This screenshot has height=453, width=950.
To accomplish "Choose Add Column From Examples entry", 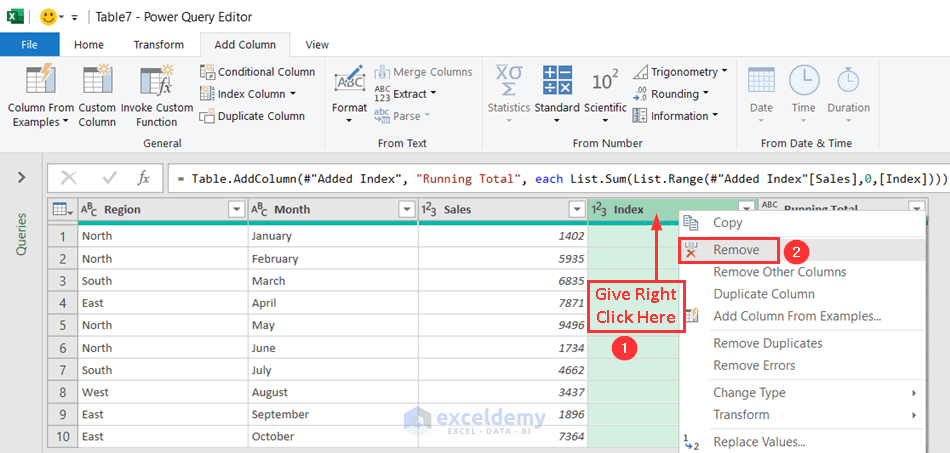I will [x=802, y=316].
